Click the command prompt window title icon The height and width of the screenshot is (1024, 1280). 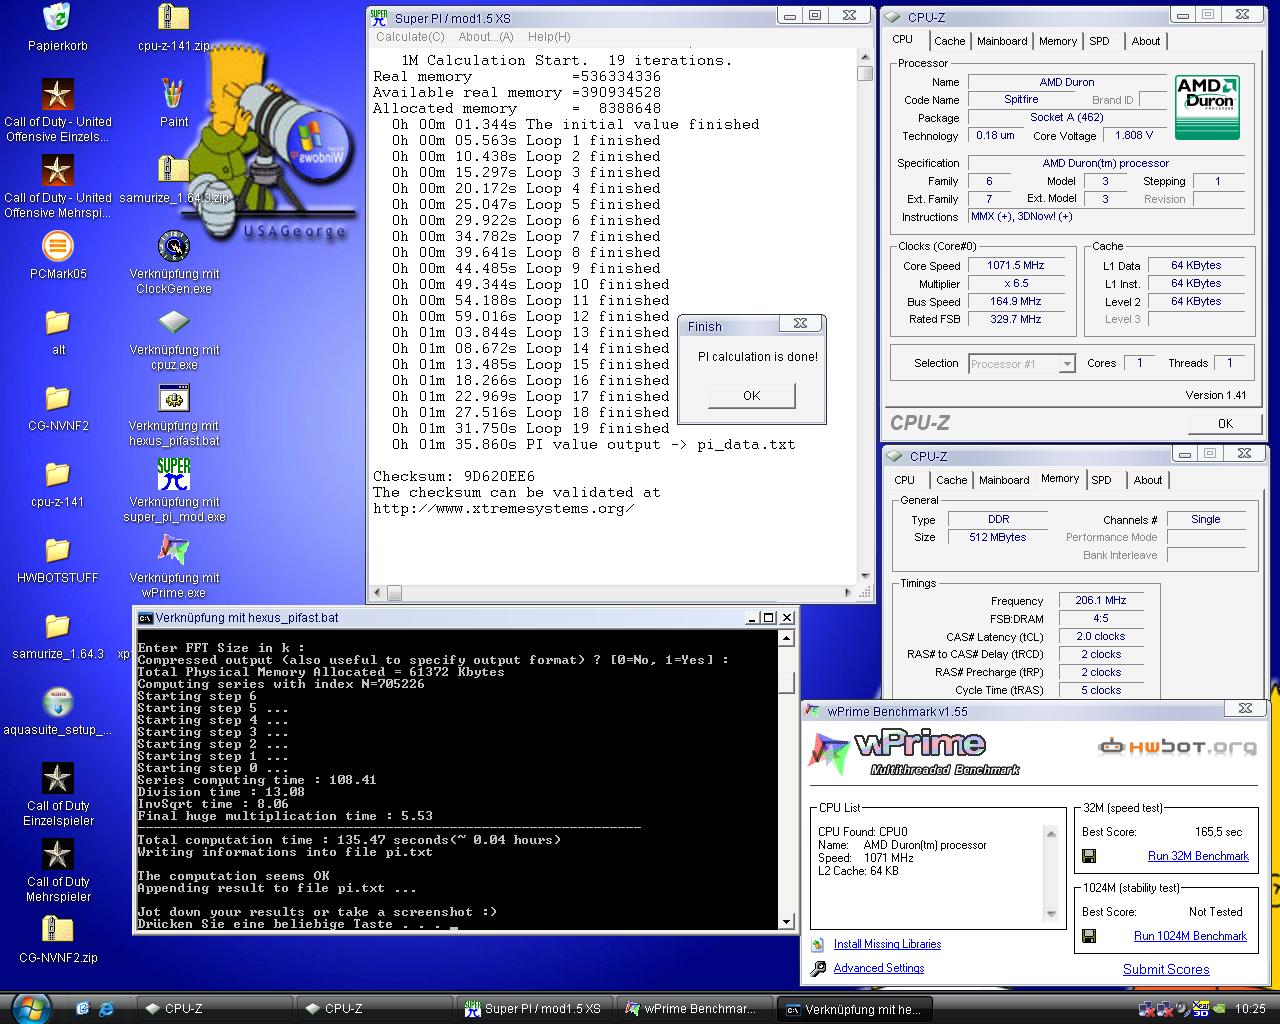pos(146,618)
